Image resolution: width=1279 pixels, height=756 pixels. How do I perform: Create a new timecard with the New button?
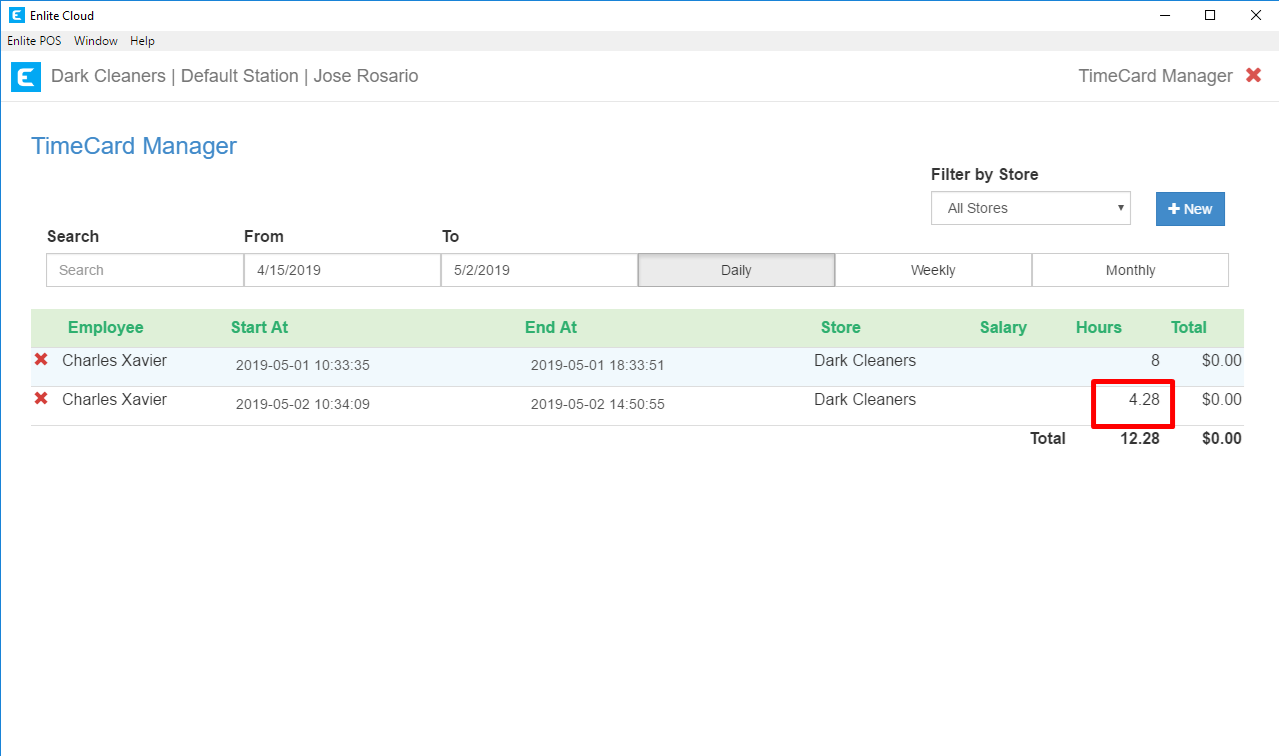(1190, 209)
